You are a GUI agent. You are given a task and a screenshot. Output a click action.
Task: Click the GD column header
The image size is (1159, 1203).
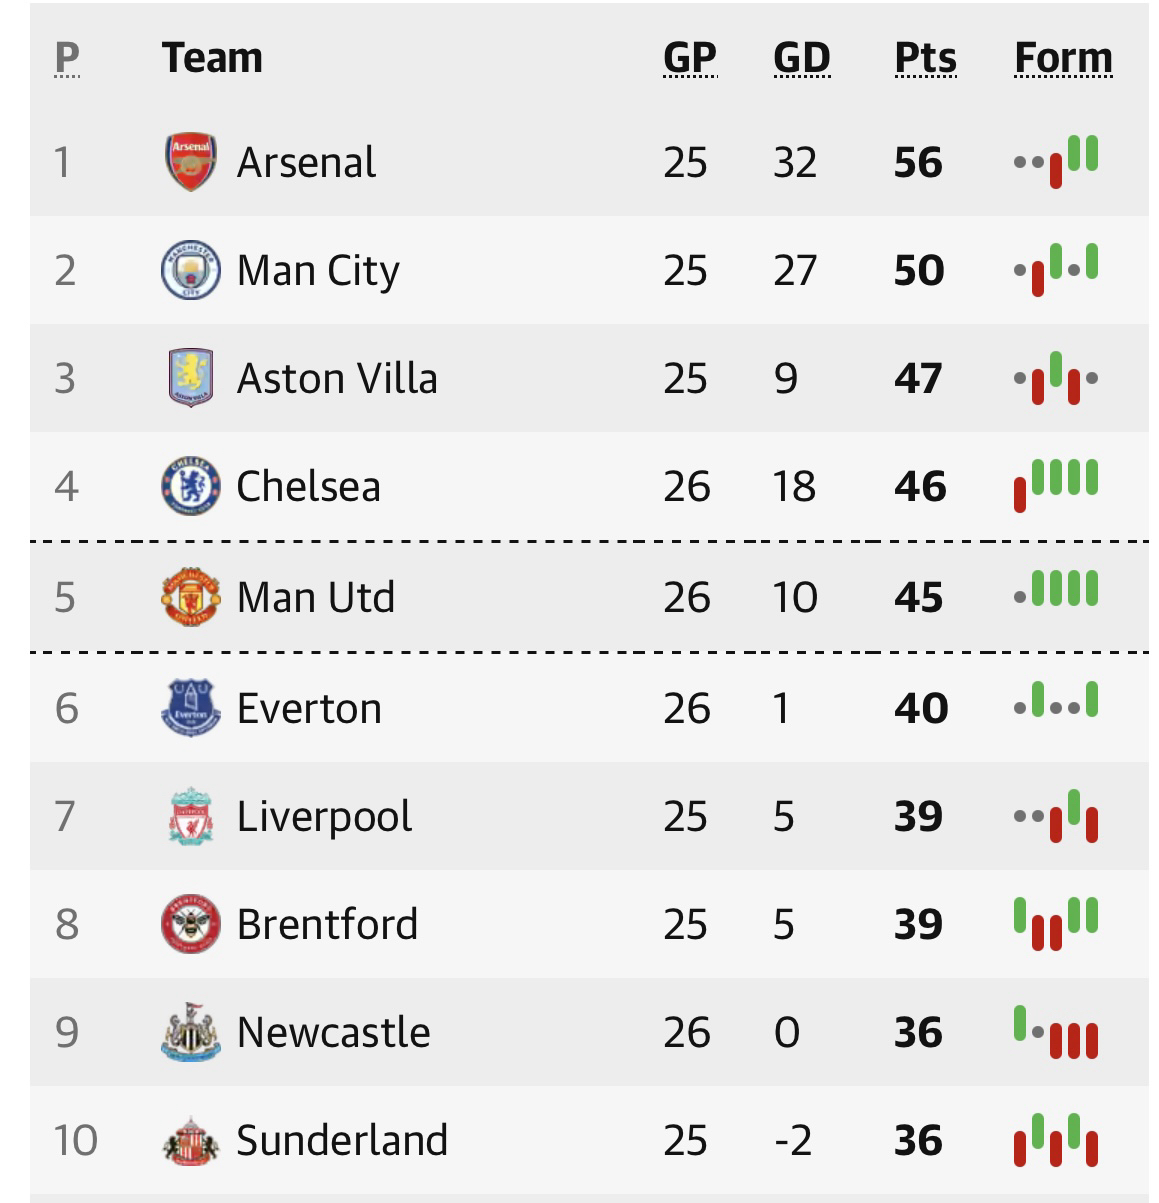click(x=802, y=58)
